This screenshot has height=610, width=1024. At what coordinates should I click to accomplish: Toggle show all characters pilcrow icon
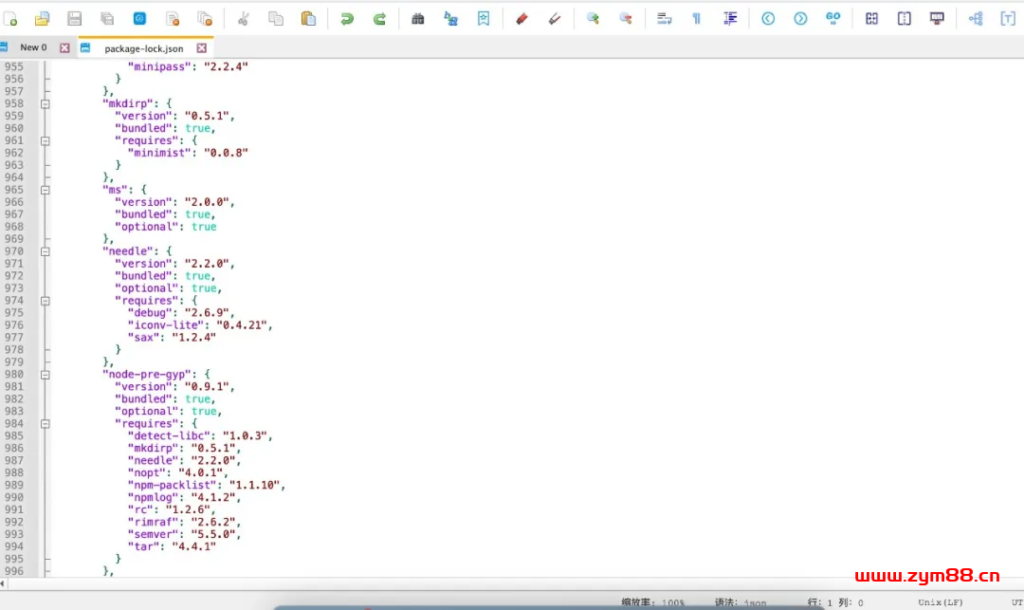click(x=696, y=18)
